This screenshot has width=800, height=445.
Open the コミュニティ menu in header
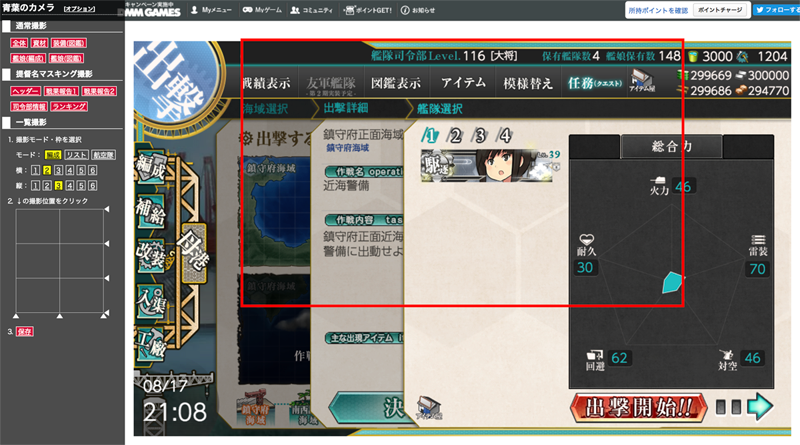[311, 10]
